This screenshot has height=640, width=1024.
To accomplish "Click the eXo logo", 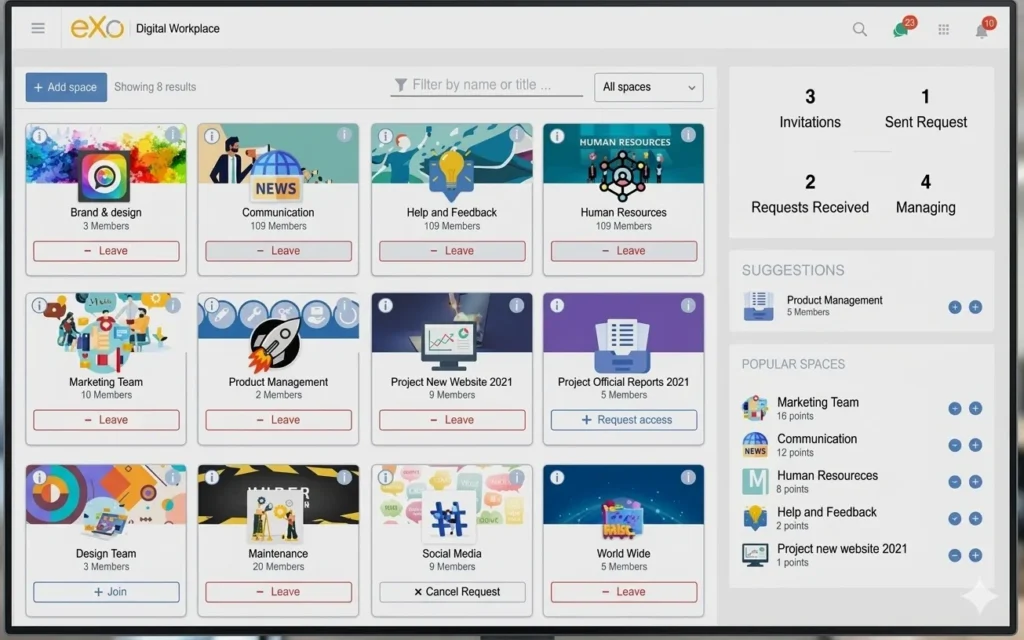I will pos(97,27).
